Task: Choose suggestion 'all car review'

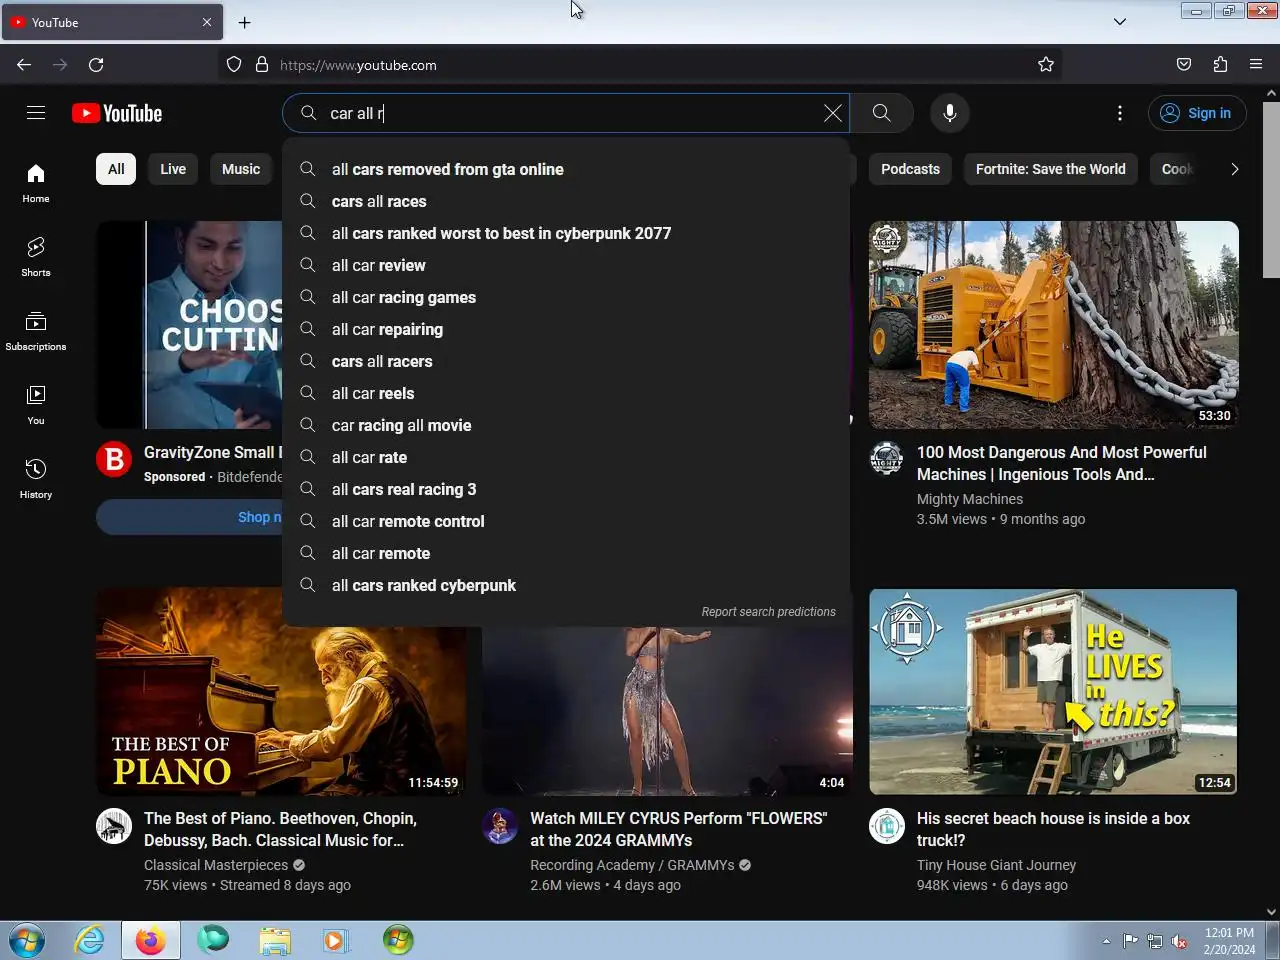Action: [566, 265]
